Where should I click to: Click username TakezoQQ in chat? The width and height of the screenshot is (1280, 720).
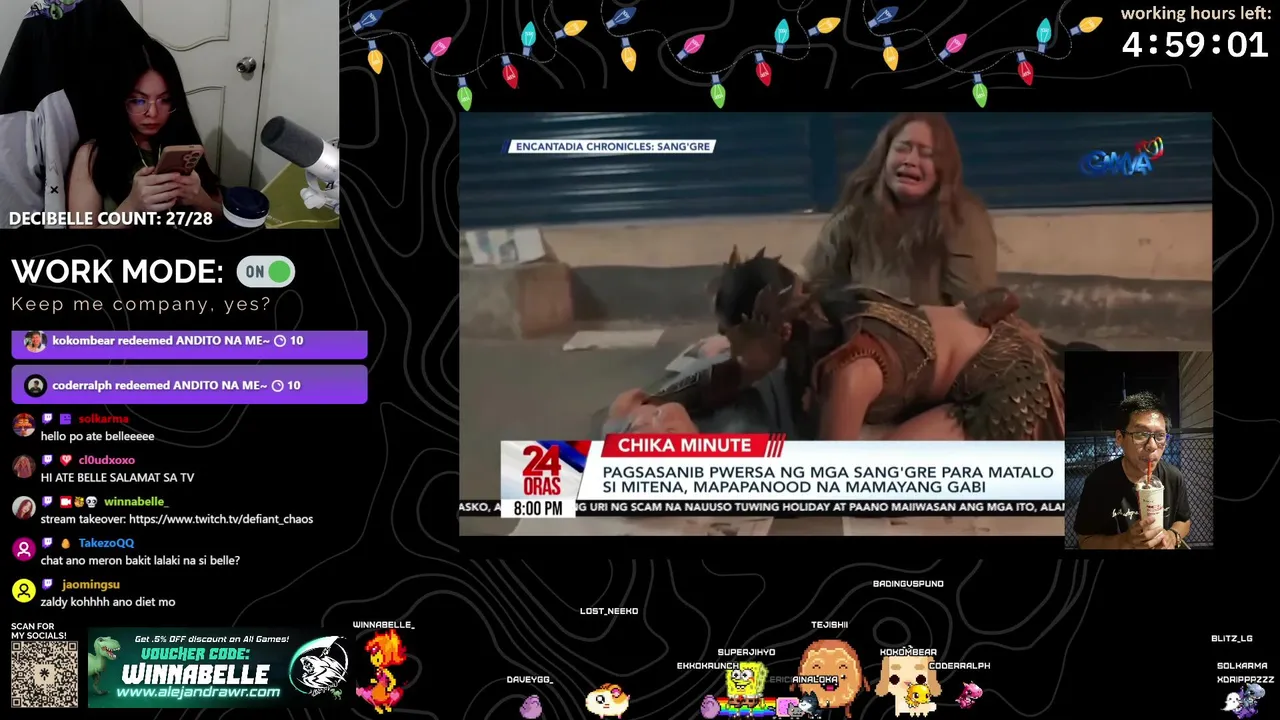coord(106,543)
